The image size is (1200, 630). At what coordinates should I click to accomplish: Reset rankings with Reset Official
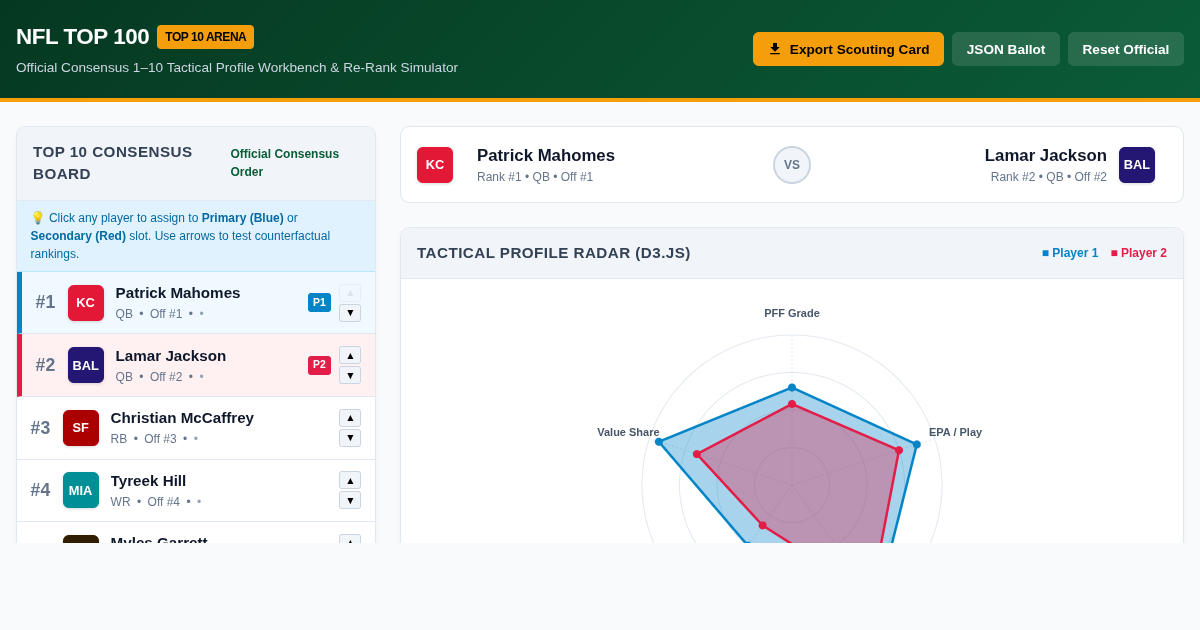1126,49
